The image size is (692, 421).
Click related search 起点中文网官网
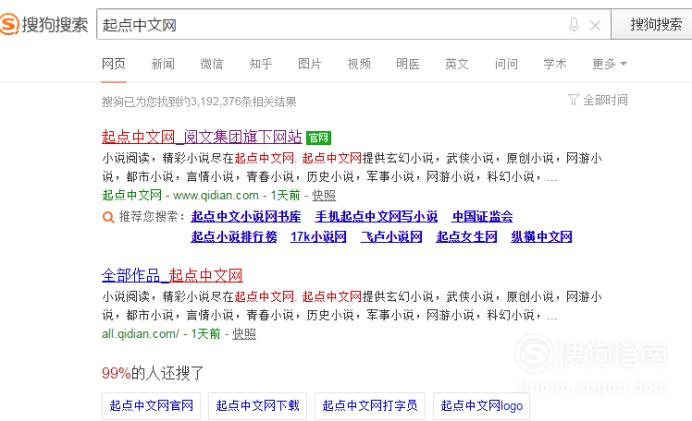[151, 406]
